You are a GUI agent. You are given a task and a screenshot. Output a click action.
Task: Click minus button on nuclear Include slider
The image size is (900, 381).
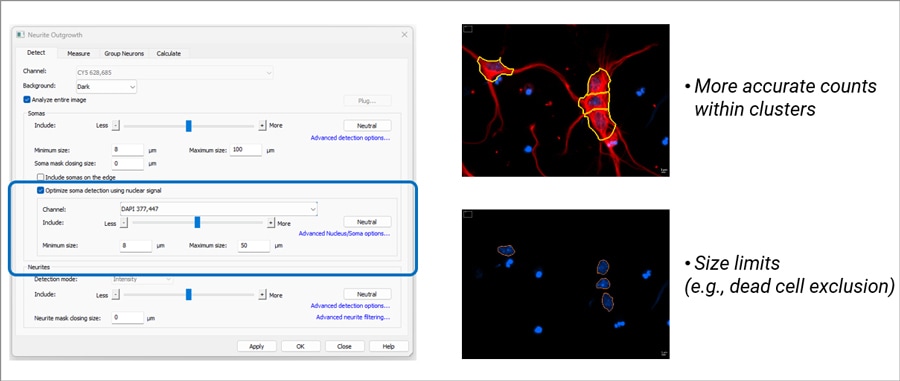point(123,223)
